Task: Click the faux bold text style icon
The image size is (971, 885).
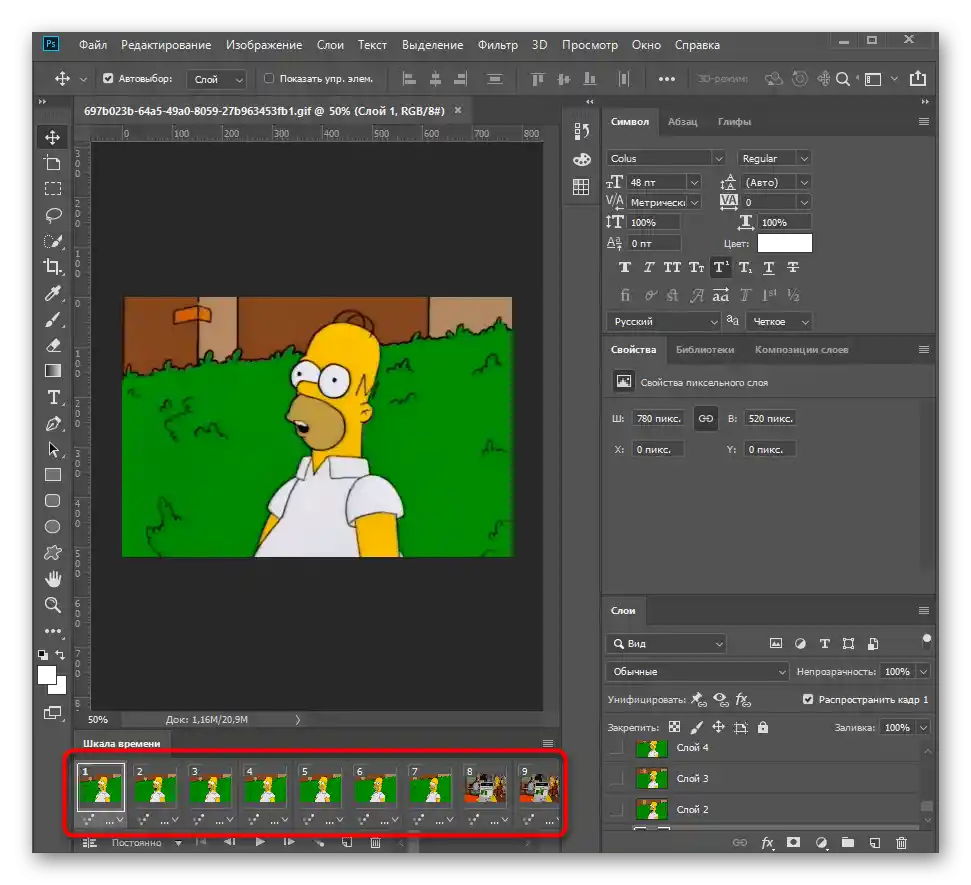Action: 625,268
